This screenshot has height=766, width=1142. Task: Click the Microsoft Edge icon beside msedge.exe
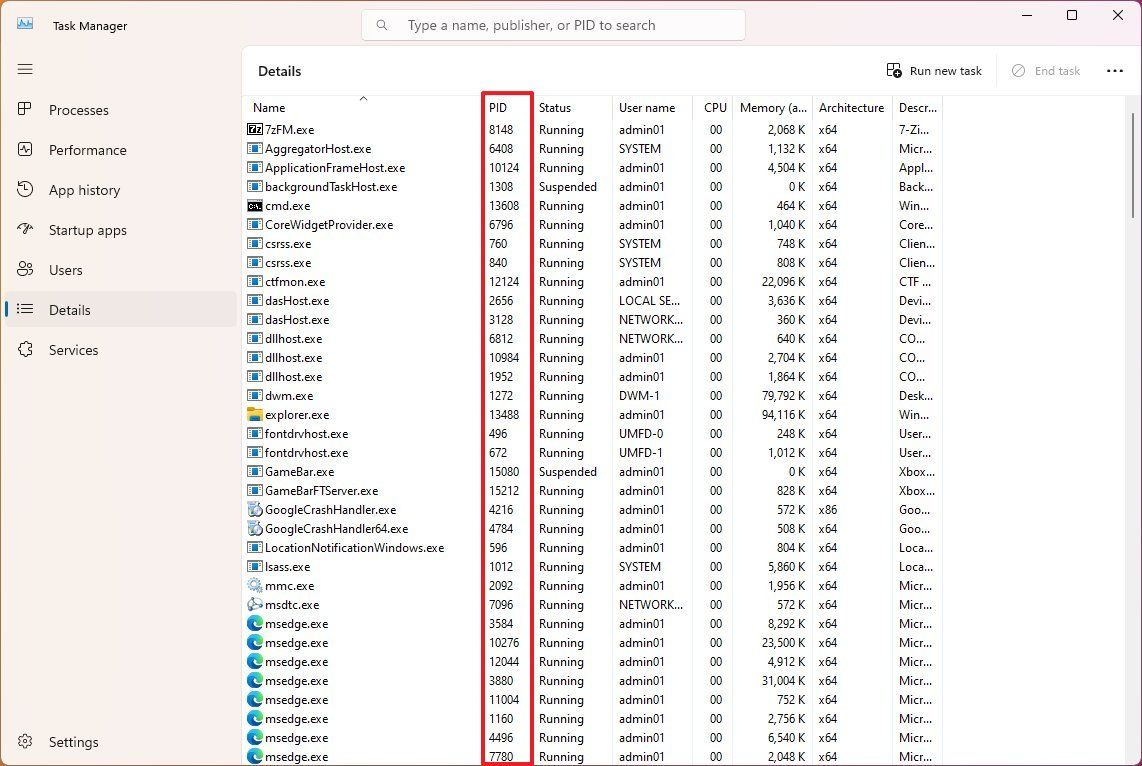coord(253,623)
